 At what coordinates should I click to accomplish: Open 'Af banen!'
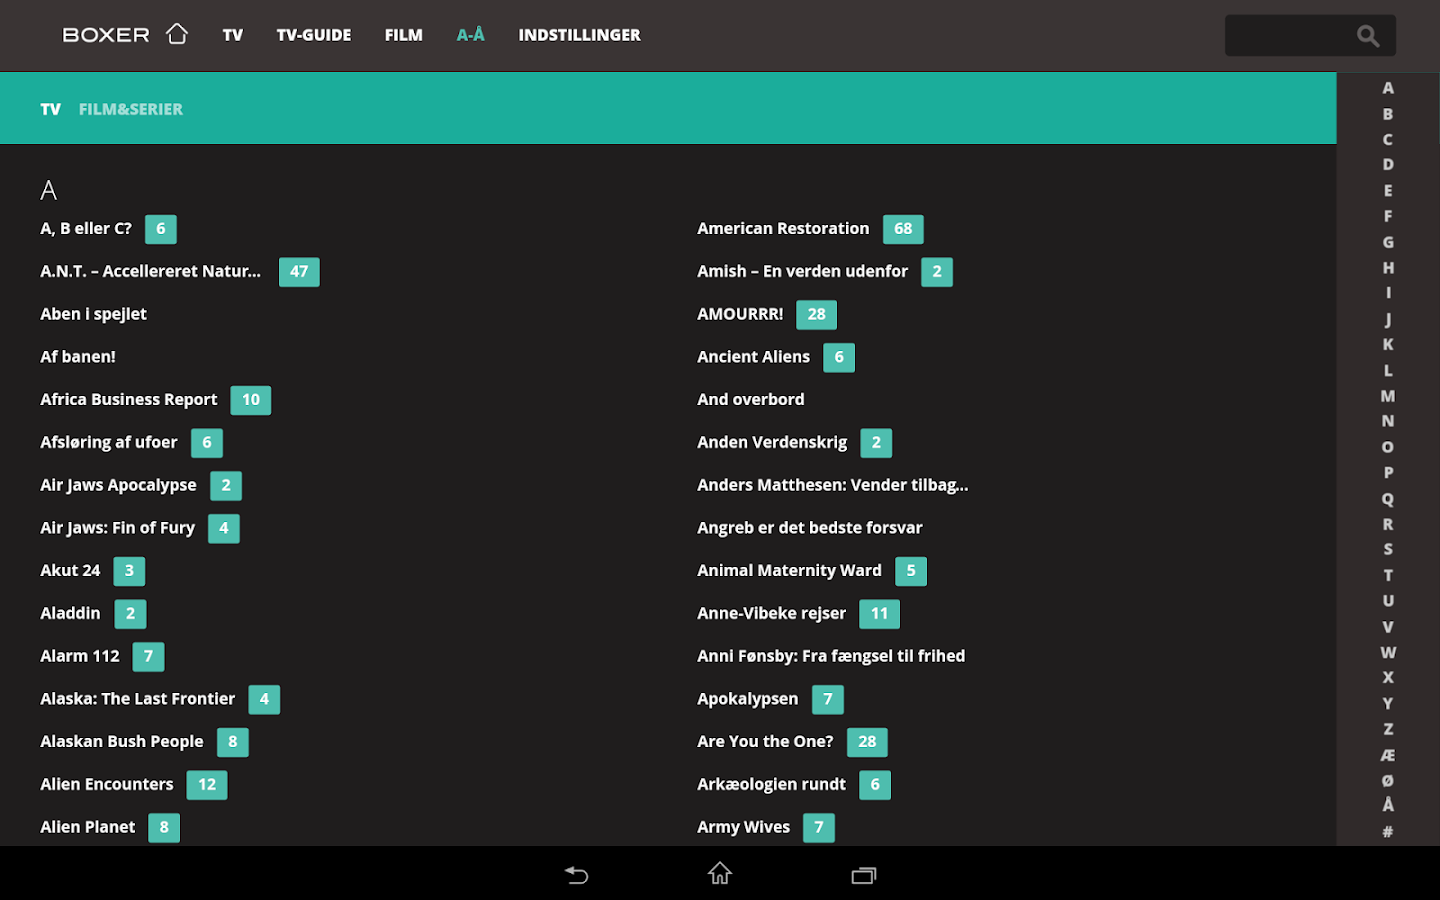tap(78, 357)
